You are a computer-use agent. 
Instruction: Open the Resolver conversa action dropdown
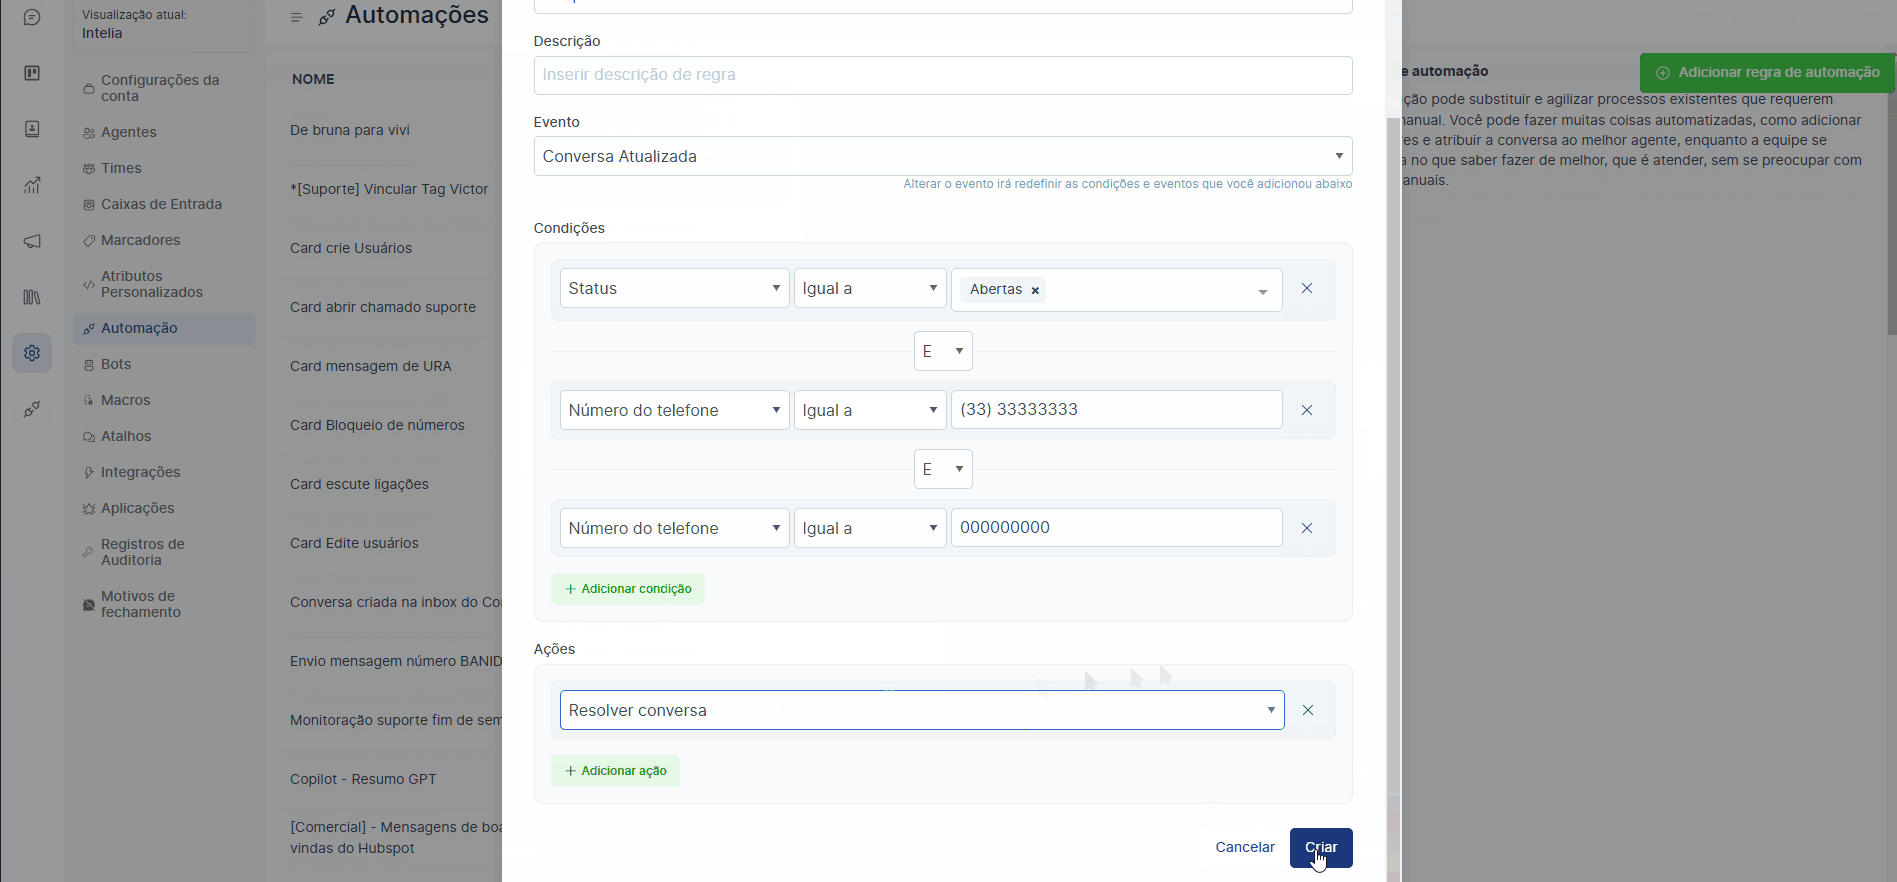921,710
